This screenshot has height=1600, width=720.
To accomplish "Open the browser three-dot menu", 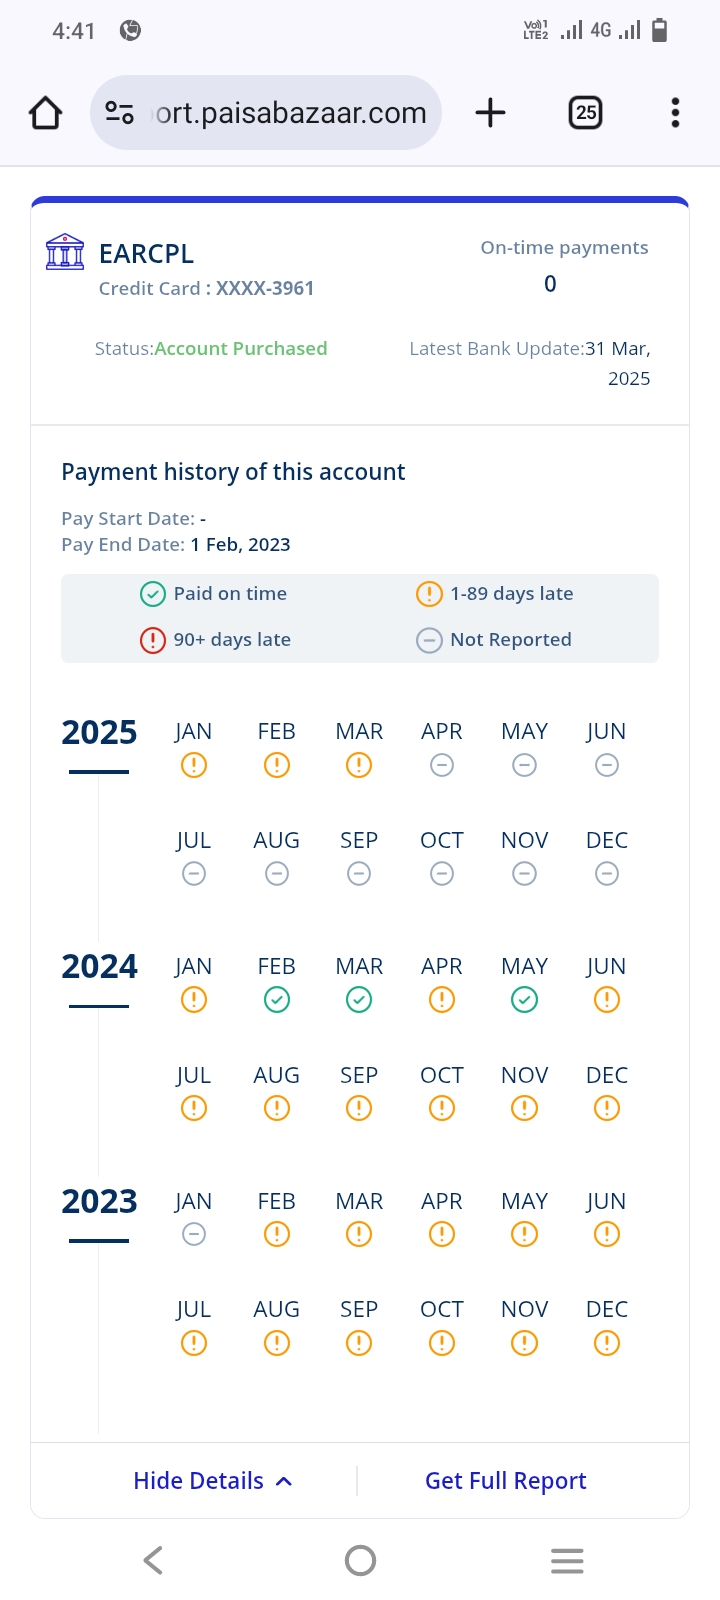I will coord(675,113).
